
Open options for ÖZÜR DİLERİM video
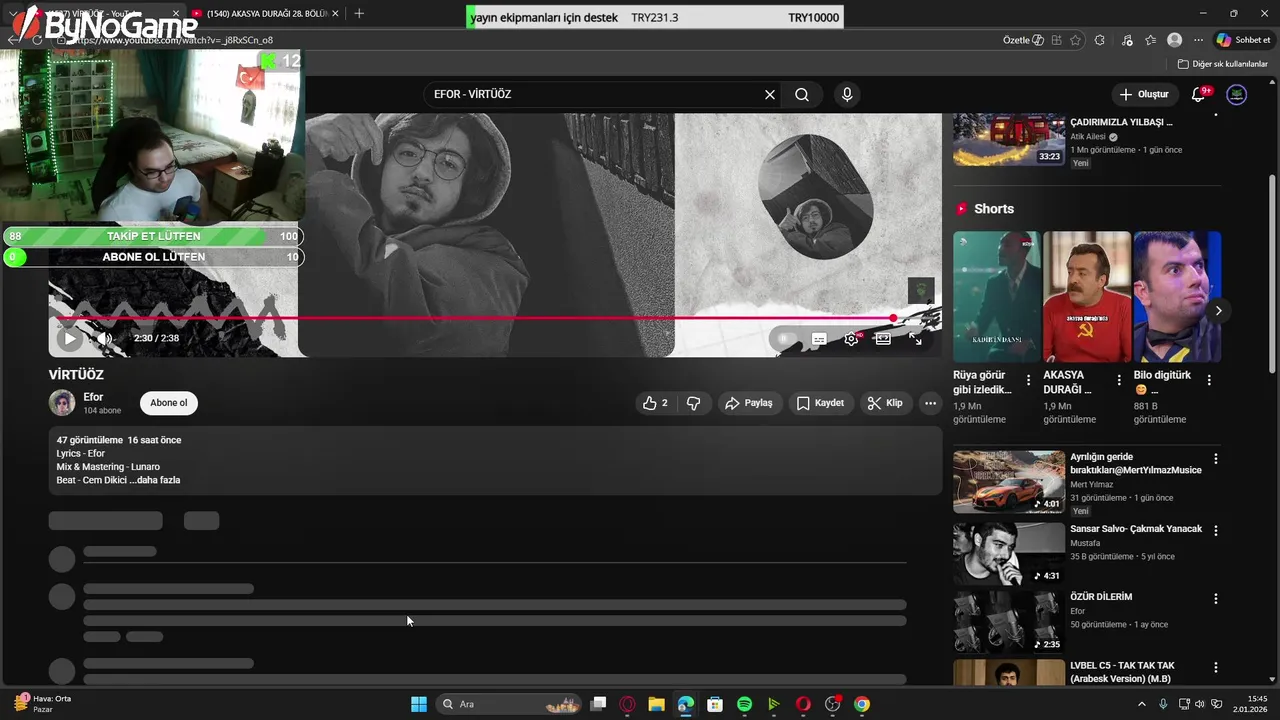[x=1216, y=599]
